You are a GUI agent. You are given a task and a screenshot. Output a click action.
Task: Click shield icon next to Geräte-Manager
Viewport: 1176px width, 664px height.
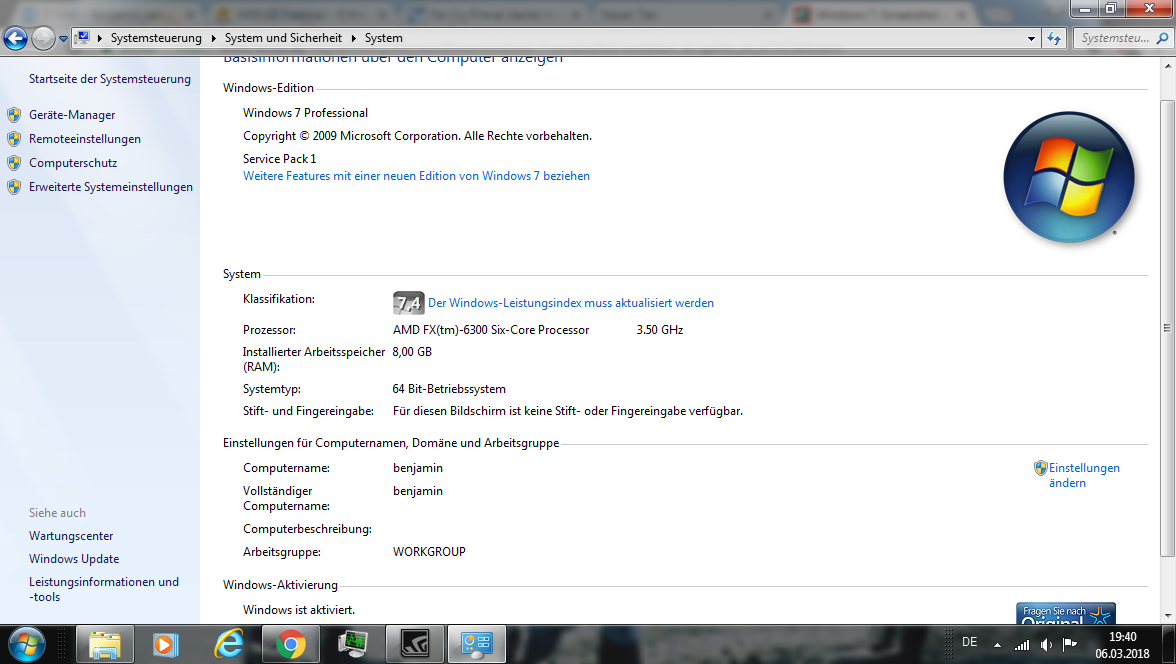click(x=14, y=115)
